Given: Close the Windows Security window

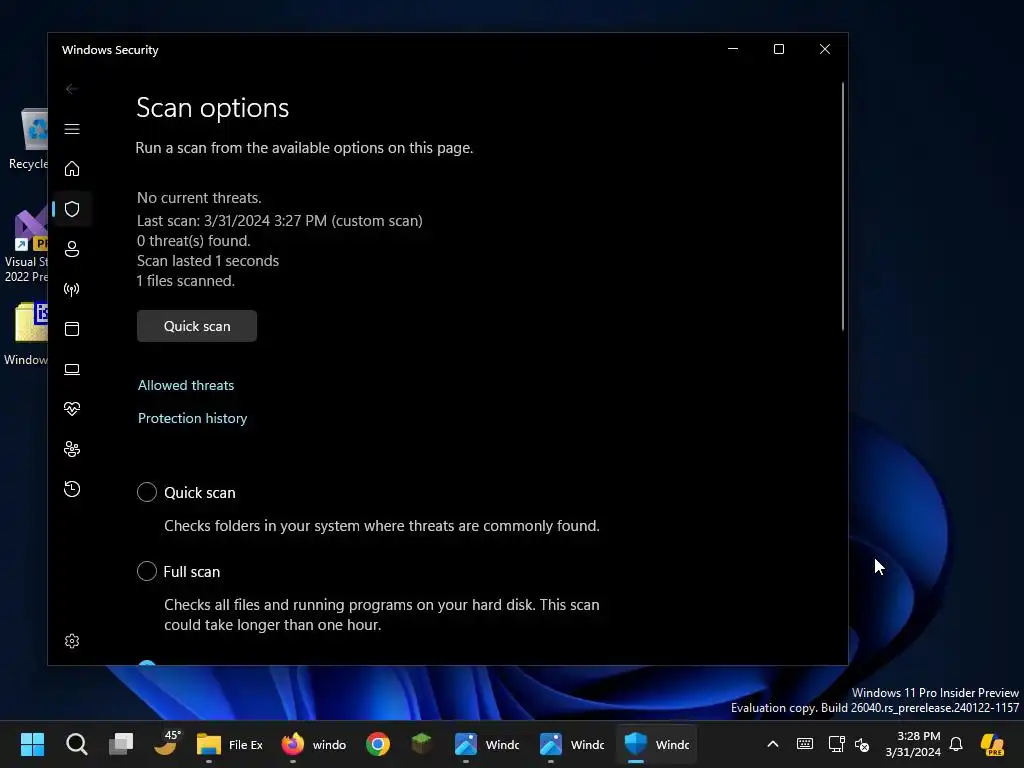Looking at the screenshot, I should point(825,49).
